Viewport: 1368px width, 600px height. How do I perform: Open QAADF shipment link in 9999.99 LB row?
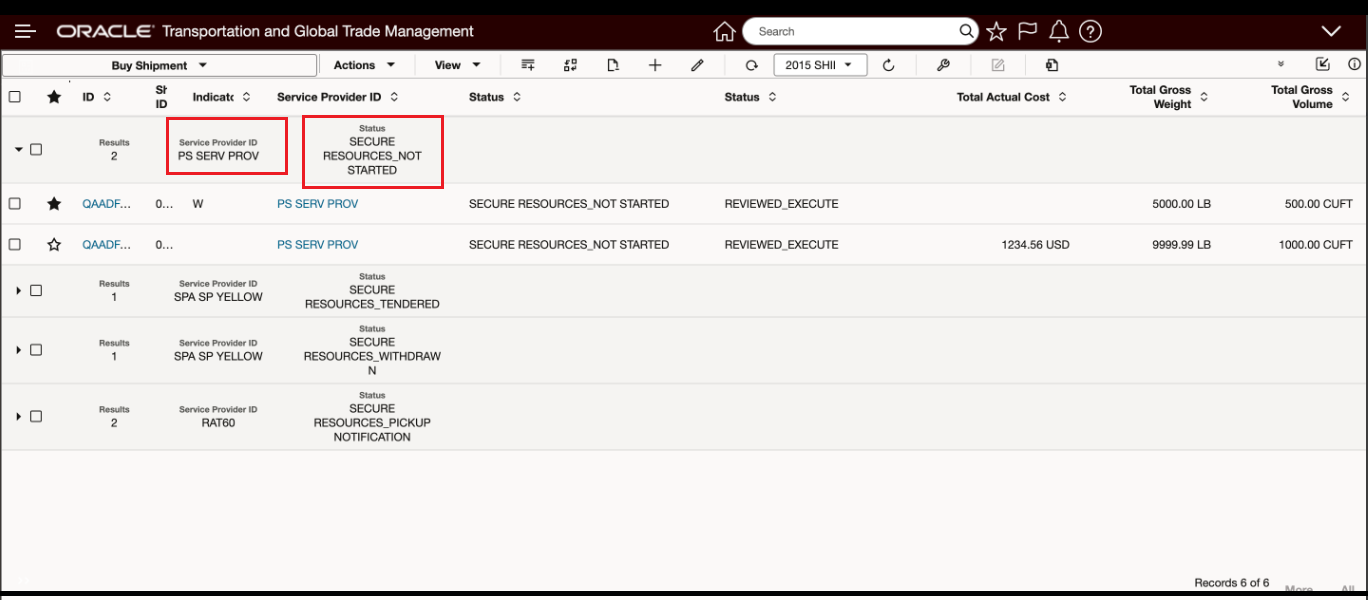coord(106,245)
